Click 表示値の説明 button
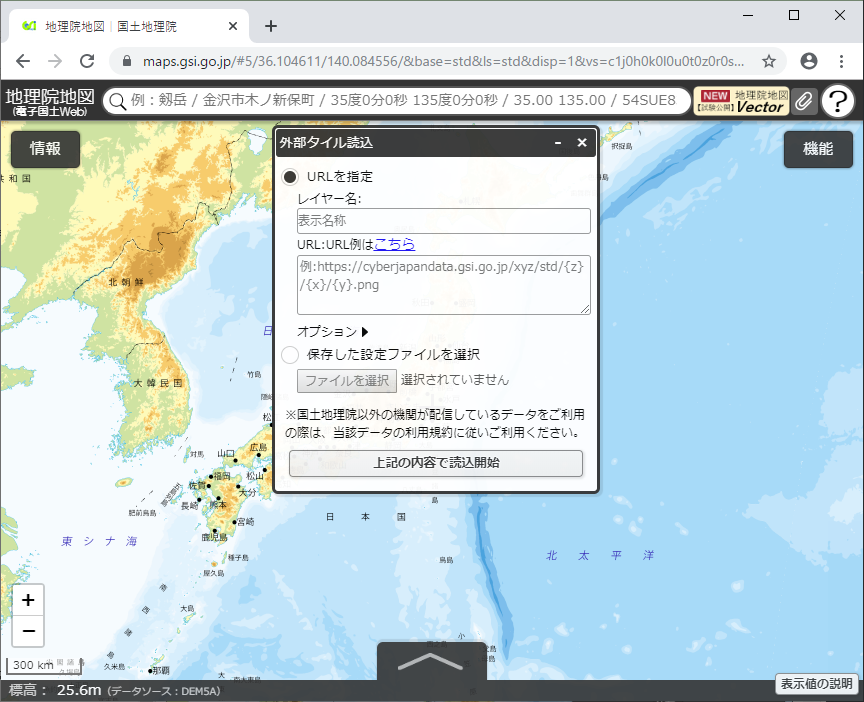Viewport: 864px width, 702px height. (817, 683)
